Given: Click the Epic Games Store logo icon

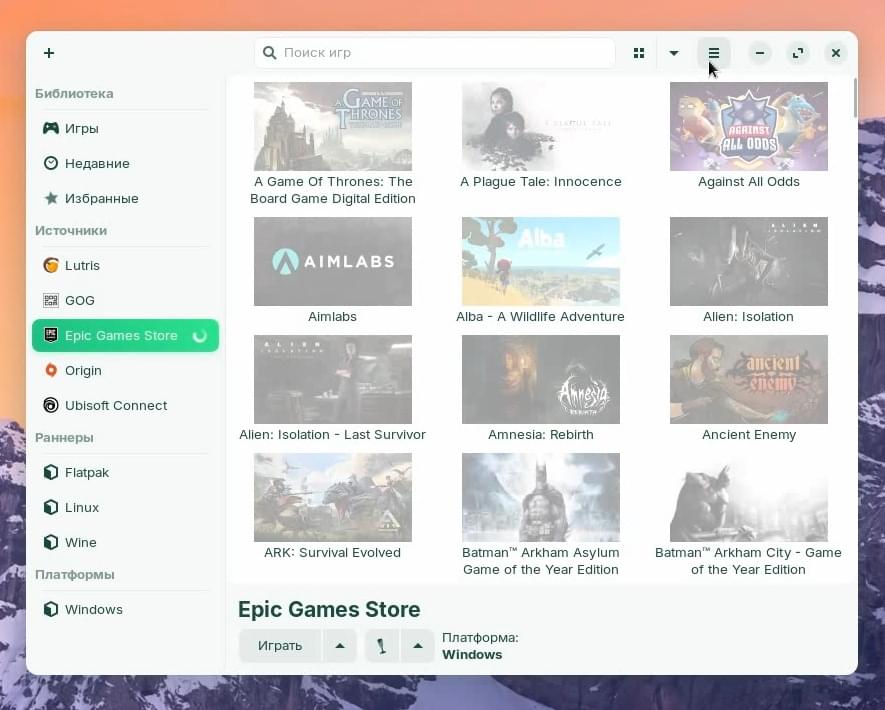Looking at the screenshot, I should pyautogui.click(x=51, y=335).
